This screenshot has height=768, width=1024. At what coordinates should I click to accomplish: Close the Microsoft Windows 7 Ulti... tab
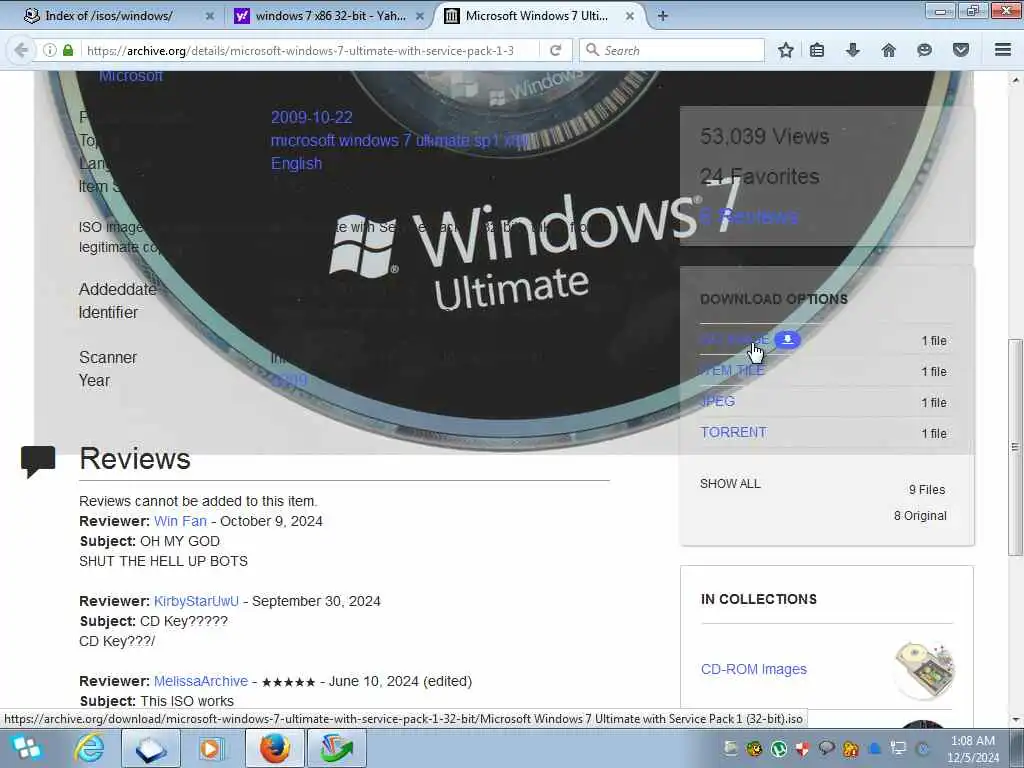(x=630, y=16)
